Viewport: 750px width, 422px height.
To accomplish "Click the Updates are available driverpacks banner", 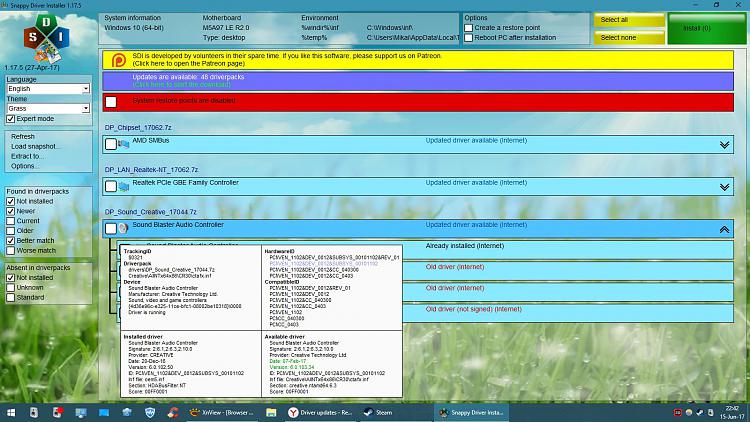I will [418, 81].
